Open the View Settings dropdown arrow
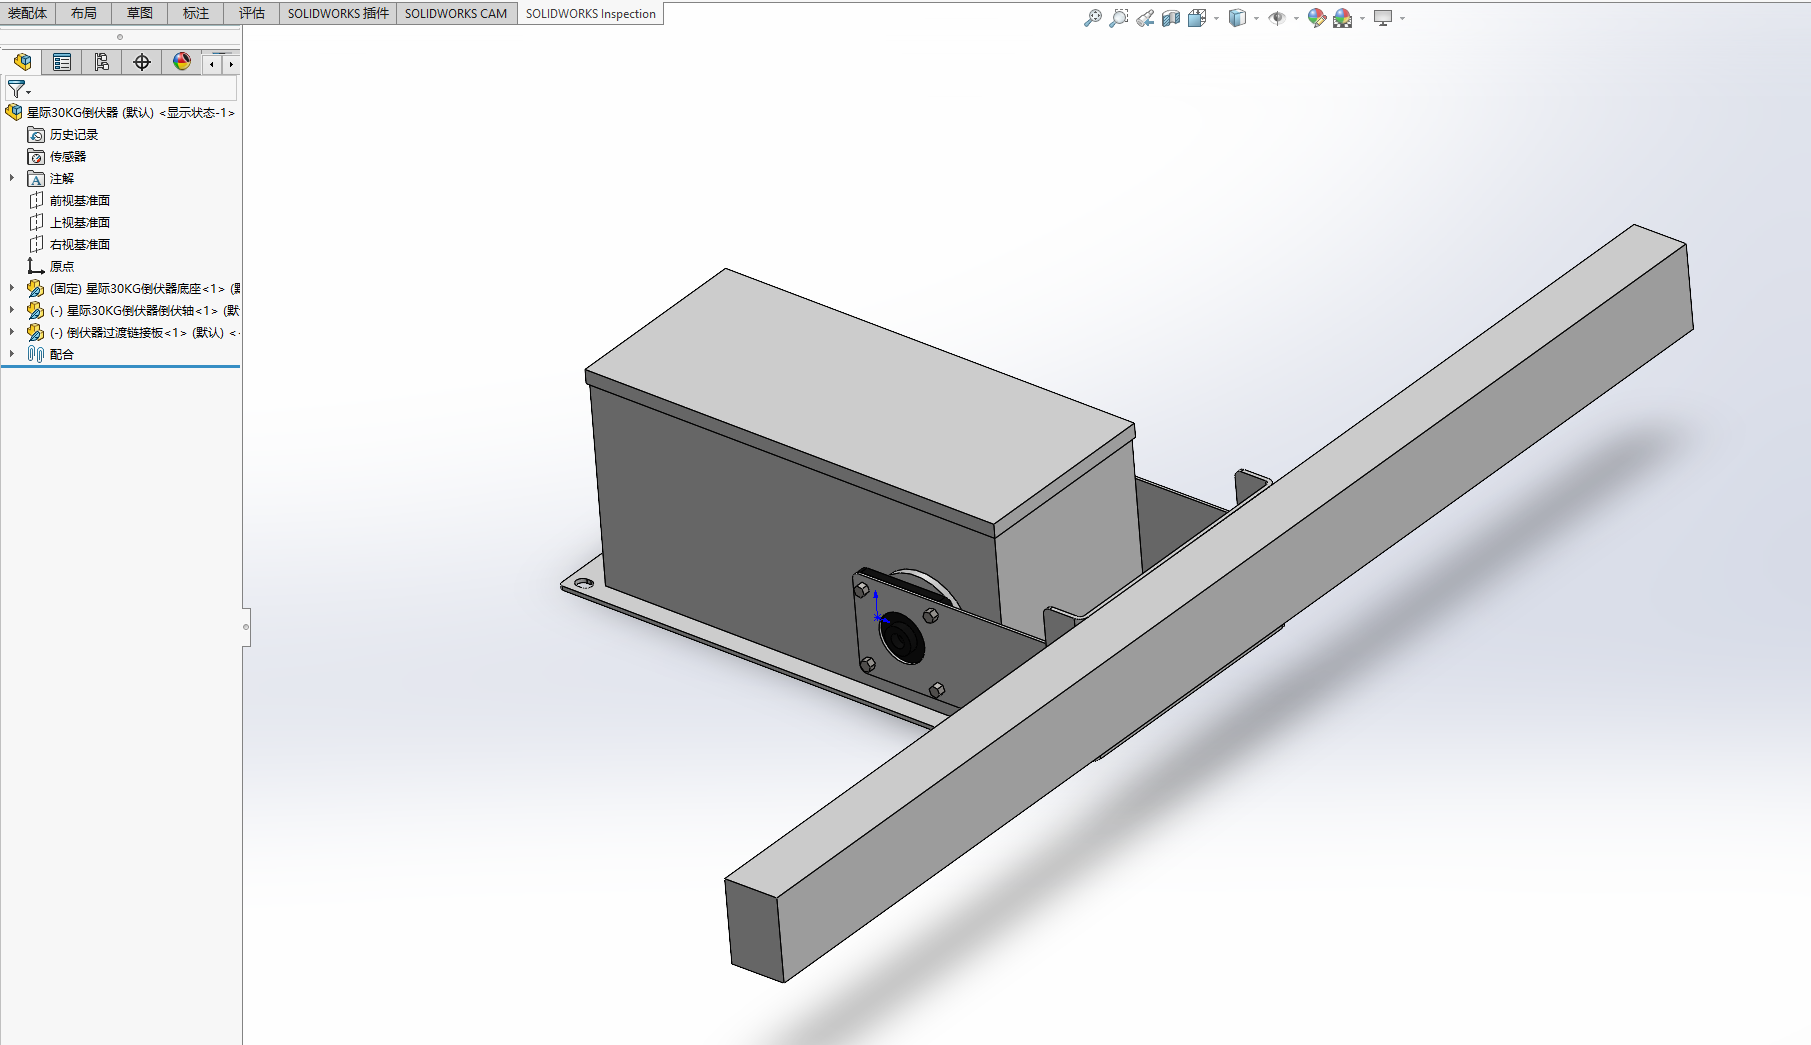This screenshot has width=1811, height=1045. [x=1402, y=18]
